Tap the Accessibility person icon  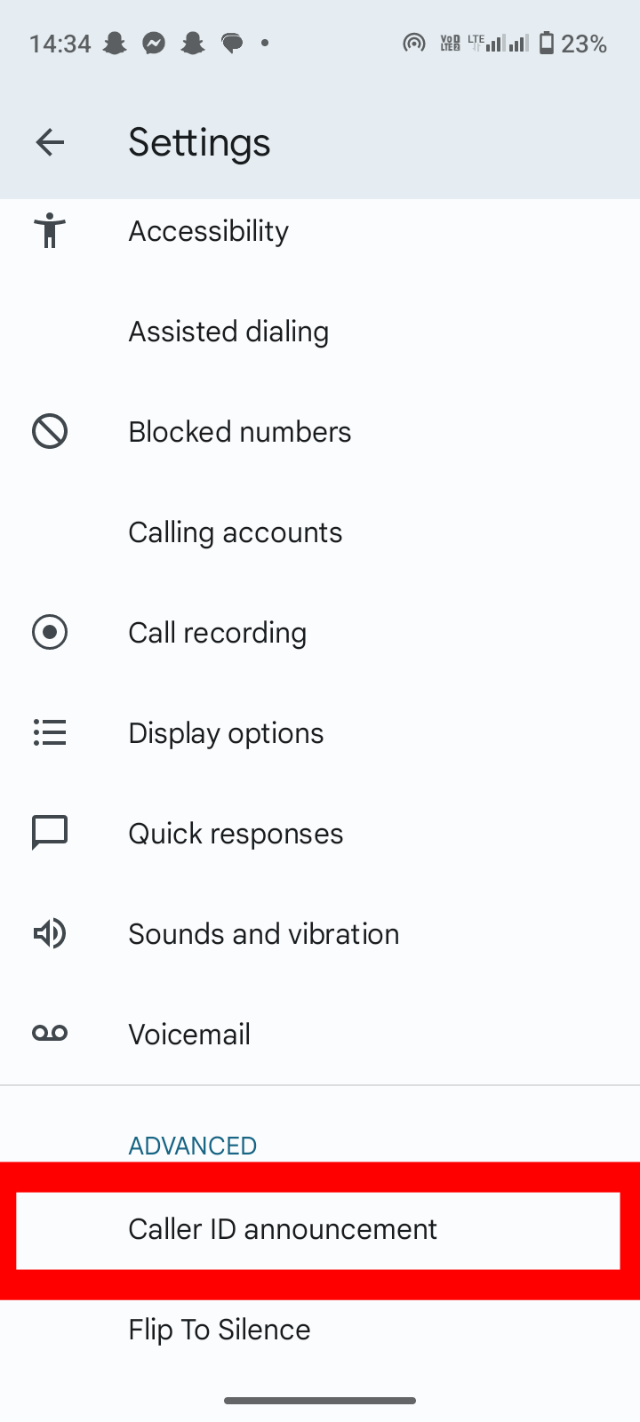49,231
